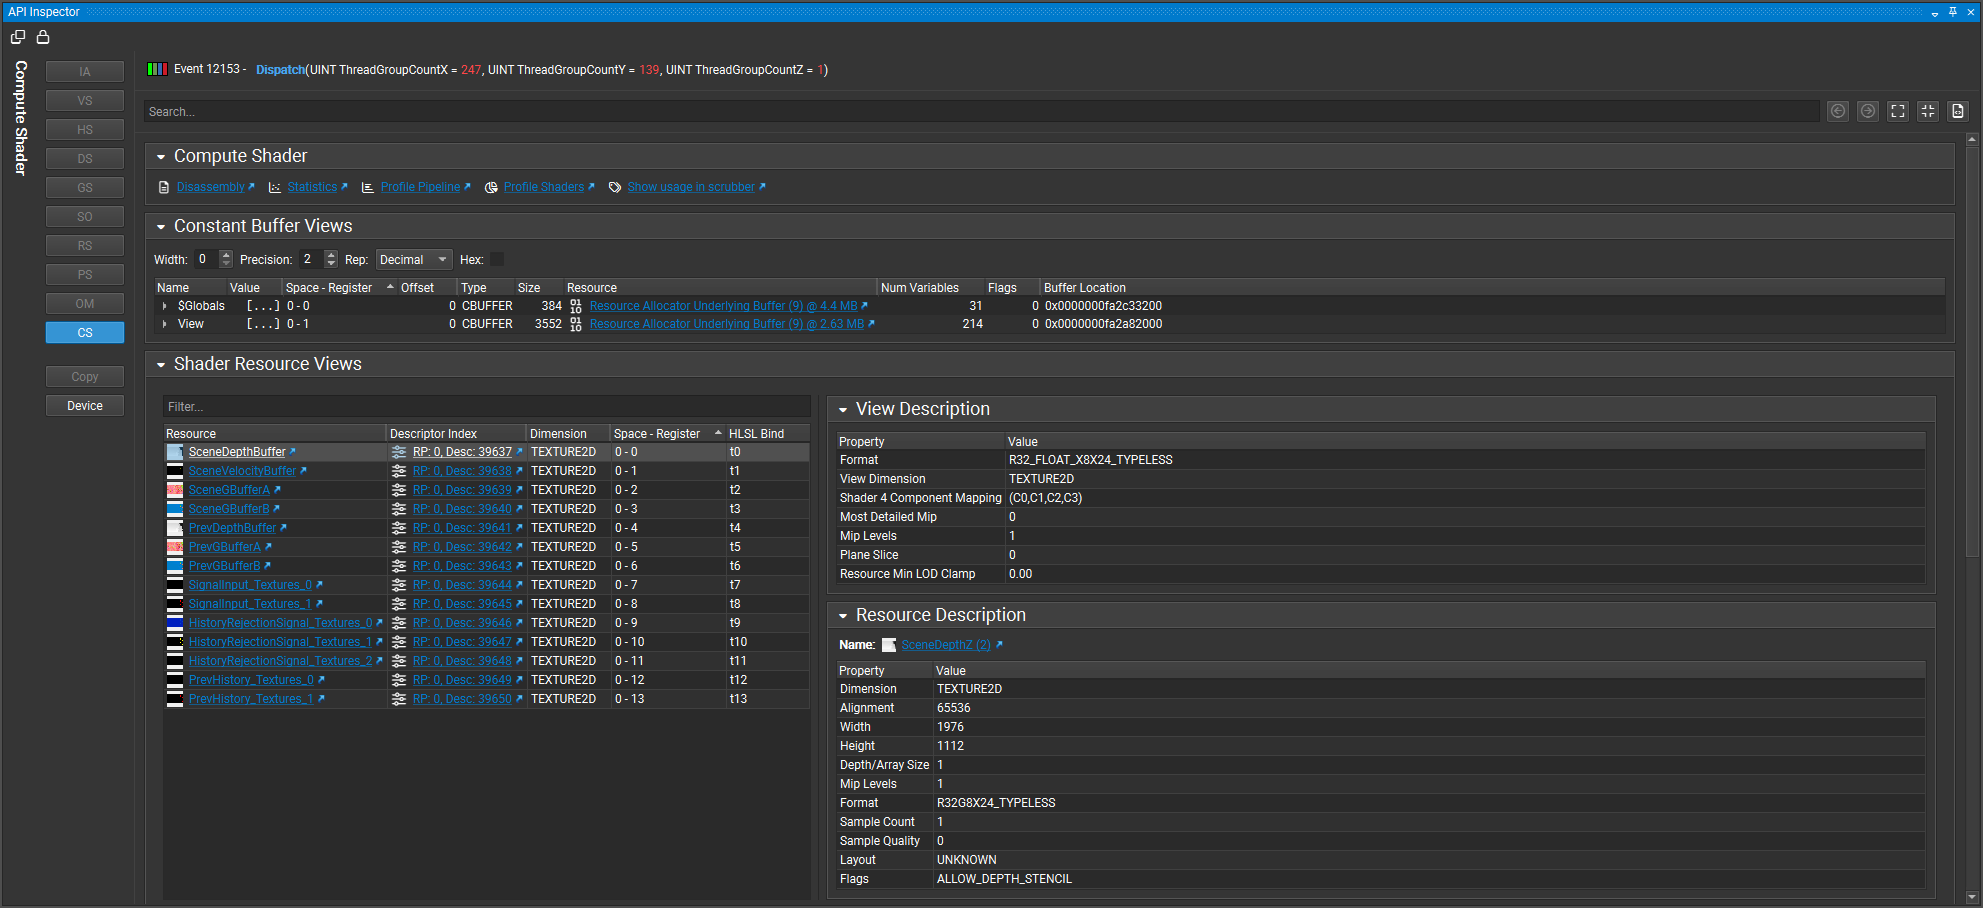The width and height of the screenshot is (1983, 908).
Task: Select the Device tab in the sidebar
Action: click(x=85, y=405)
